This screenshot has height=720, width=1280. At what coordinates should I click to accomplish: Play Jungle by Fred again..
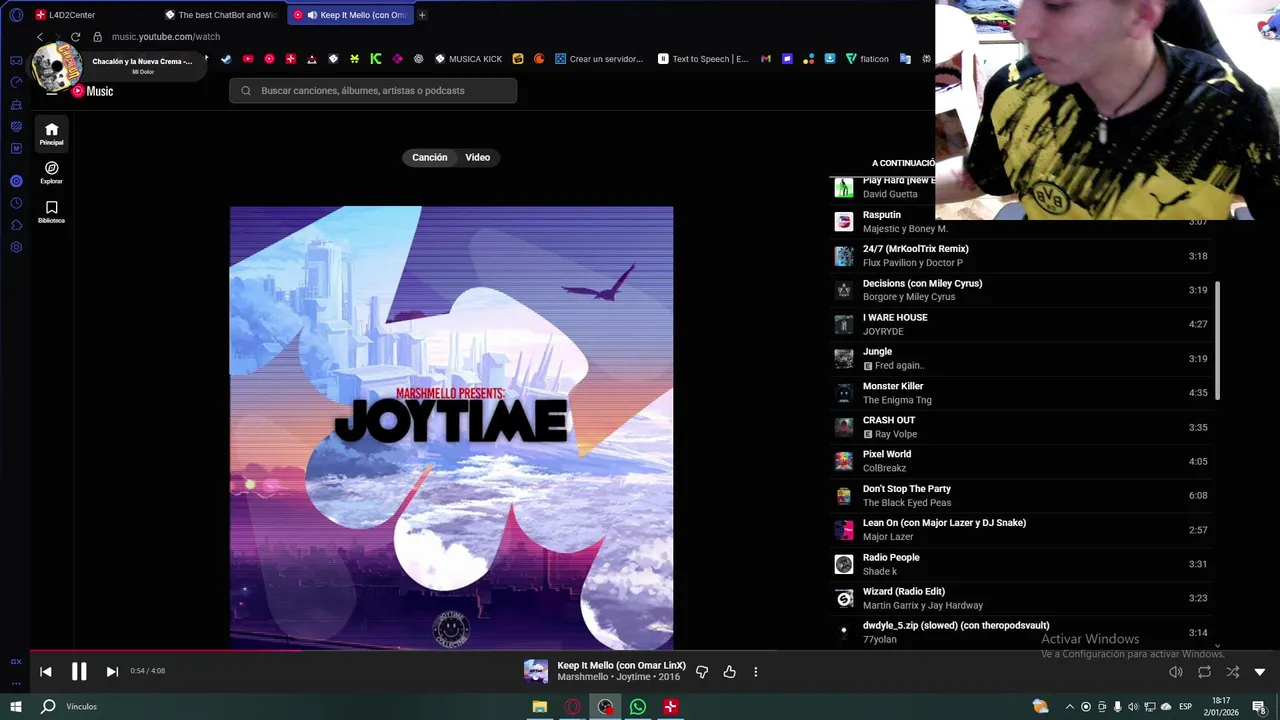1020,358
